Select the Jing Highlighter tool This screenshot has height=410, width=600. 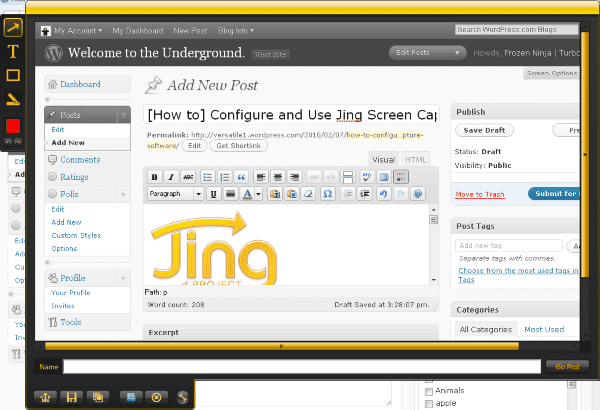13,99
